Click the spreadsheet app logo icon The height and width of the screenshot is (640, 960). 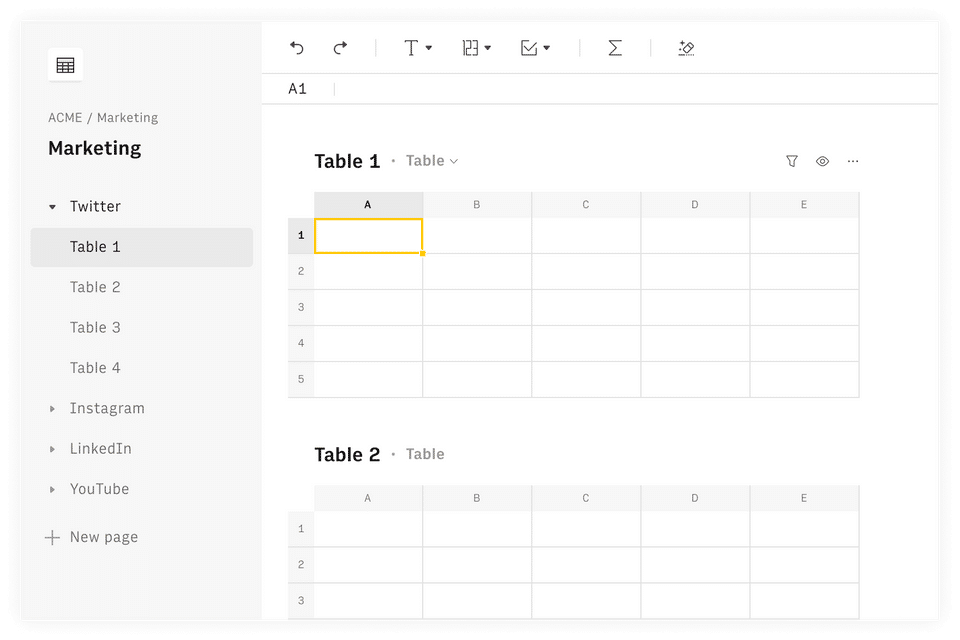66,65
